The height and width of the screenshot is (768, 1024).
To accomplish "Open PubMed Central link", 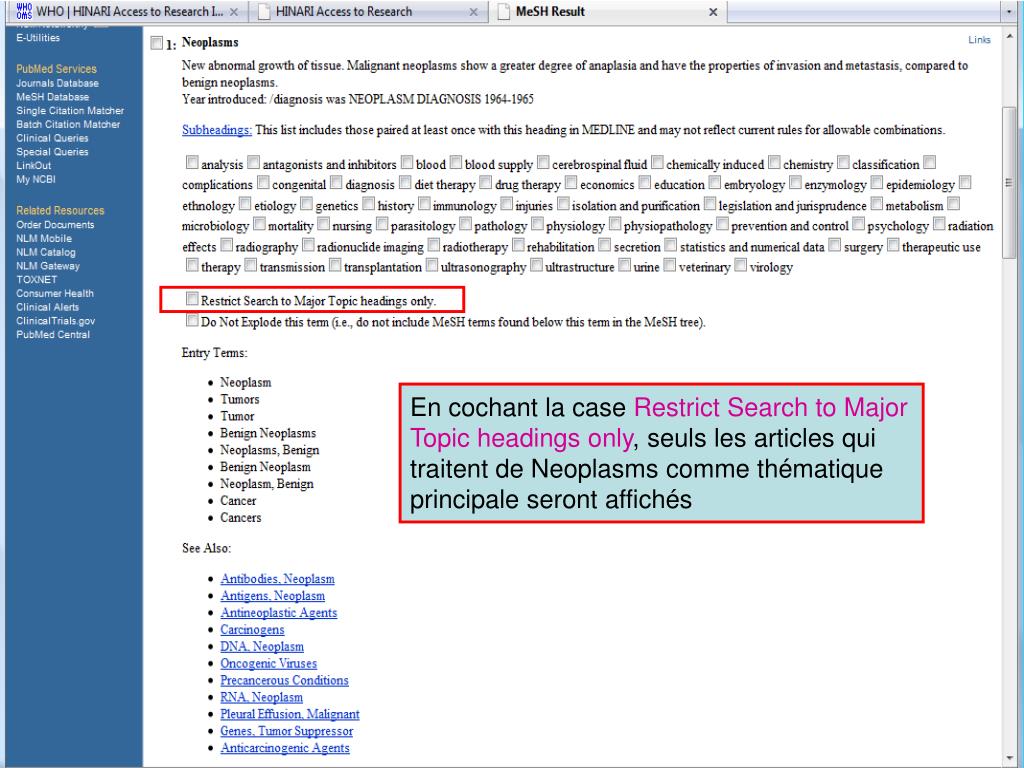I will [53, 334].
